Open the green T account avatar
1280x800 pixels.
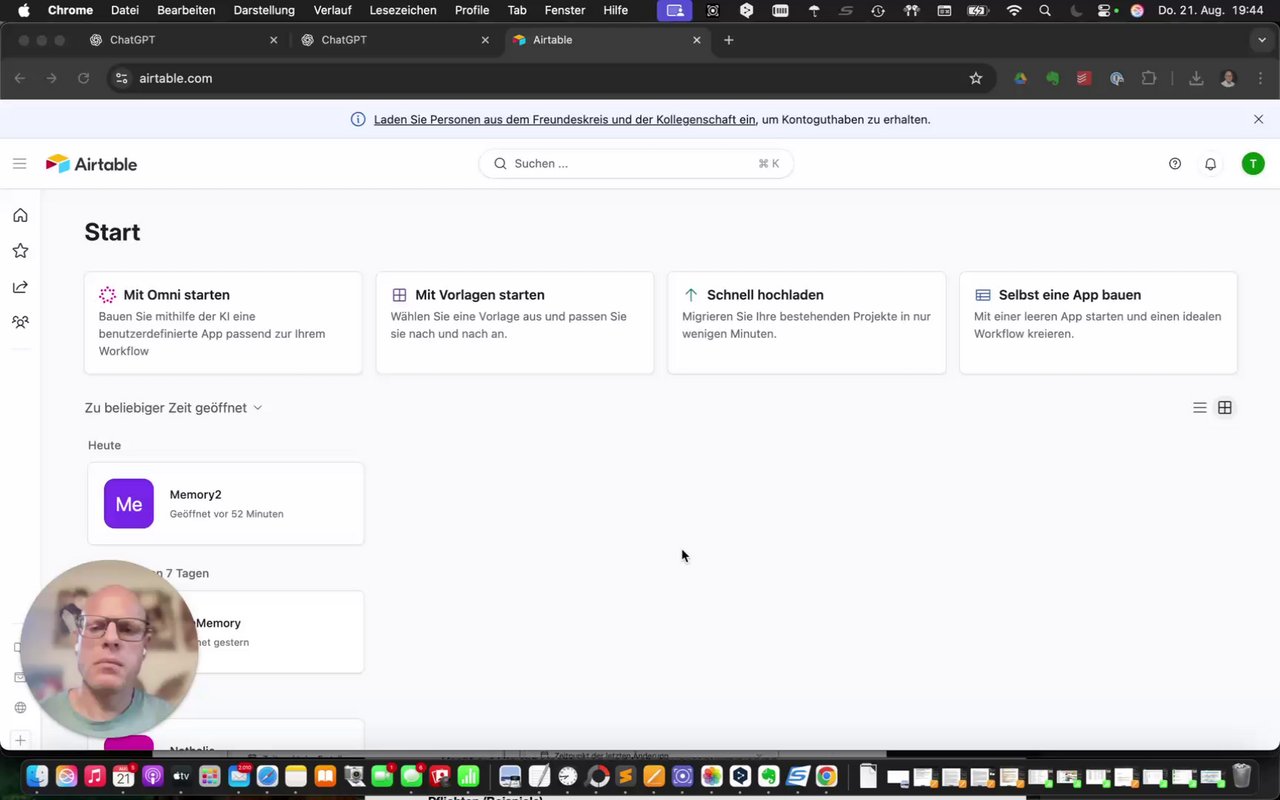[x=1253, y=163]
